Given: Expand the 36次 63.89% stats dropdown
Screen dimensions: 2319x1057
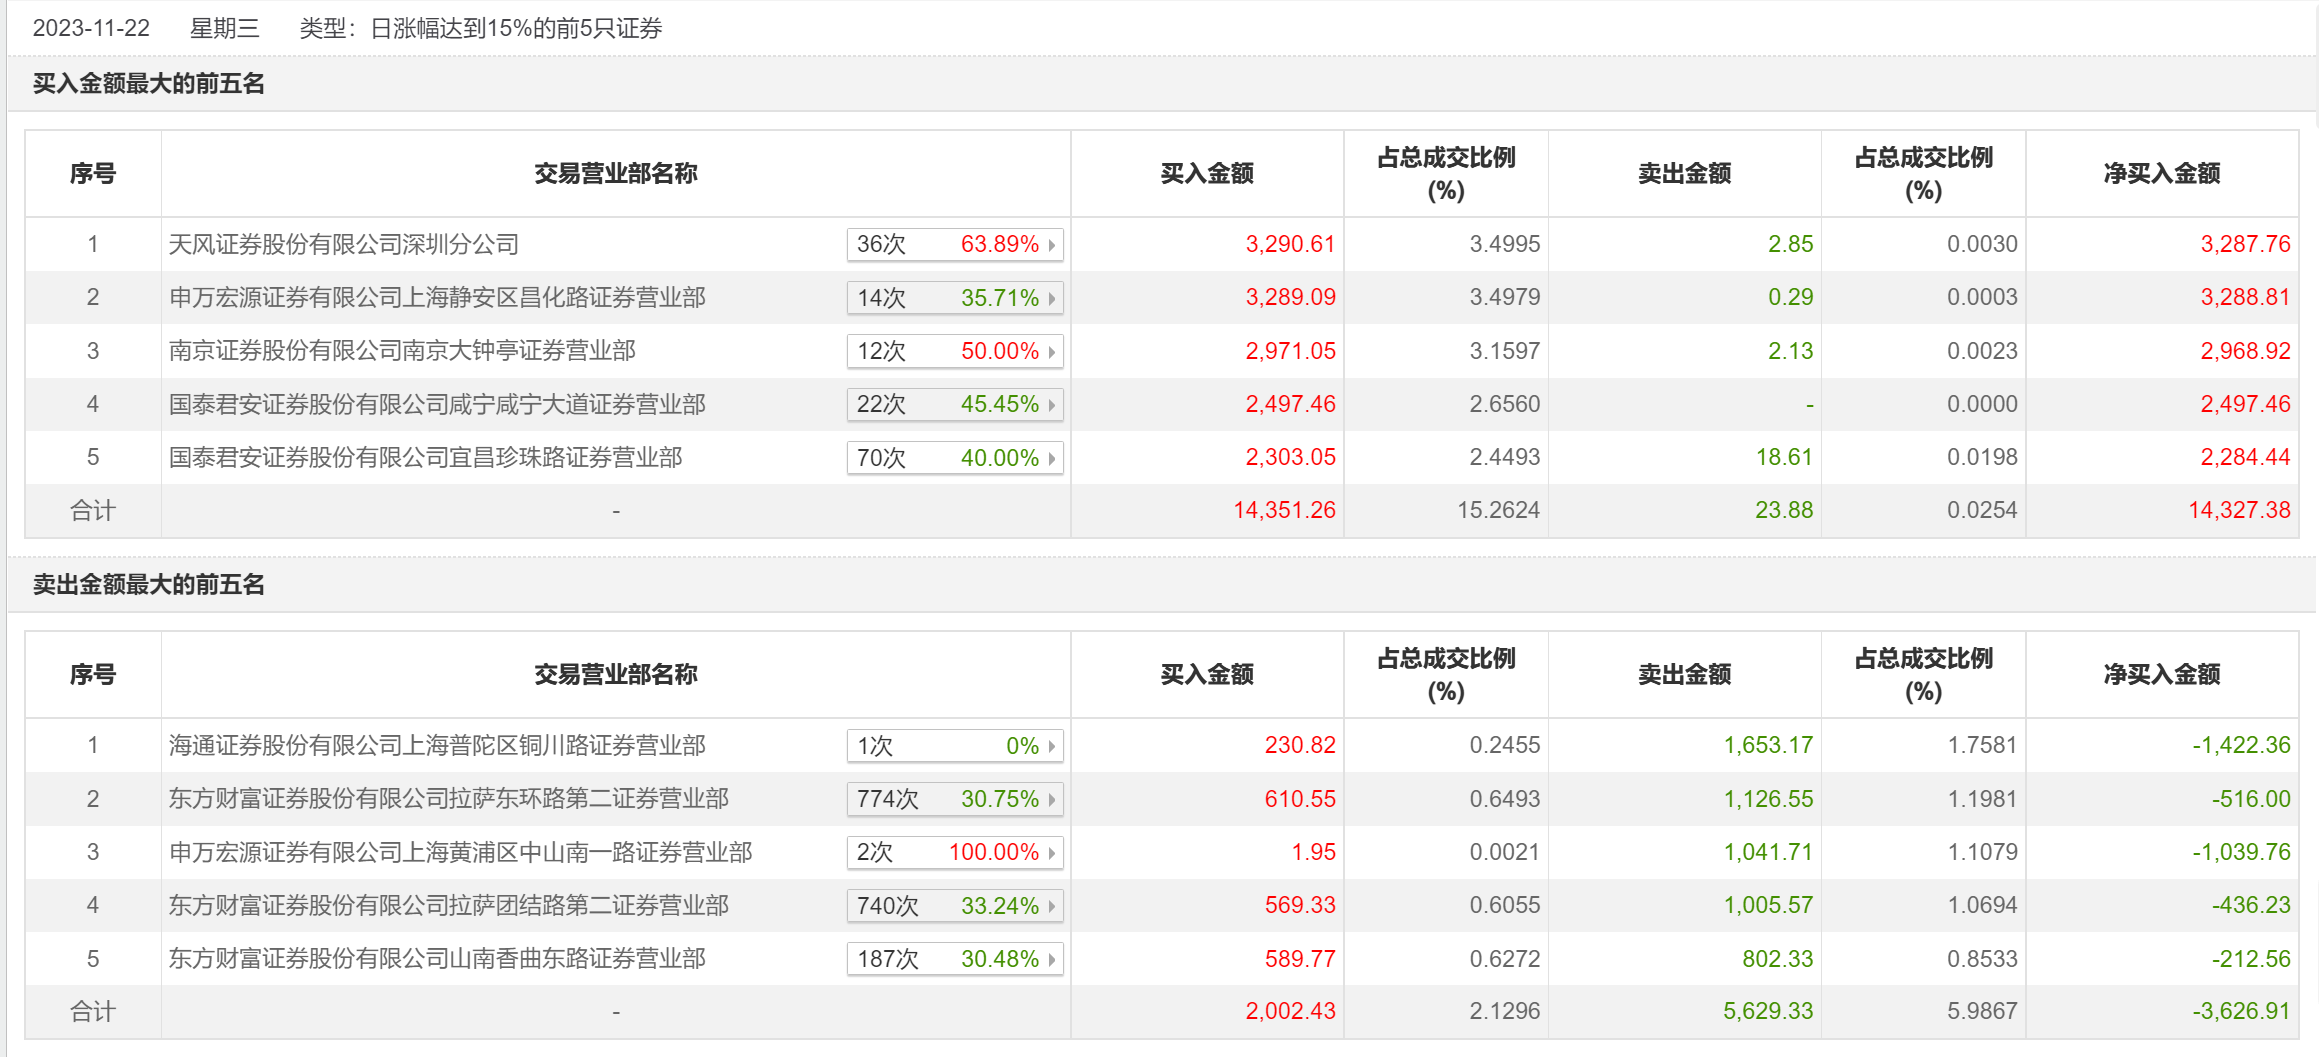Looking at the screenshot, I should [x=954, y=244].
